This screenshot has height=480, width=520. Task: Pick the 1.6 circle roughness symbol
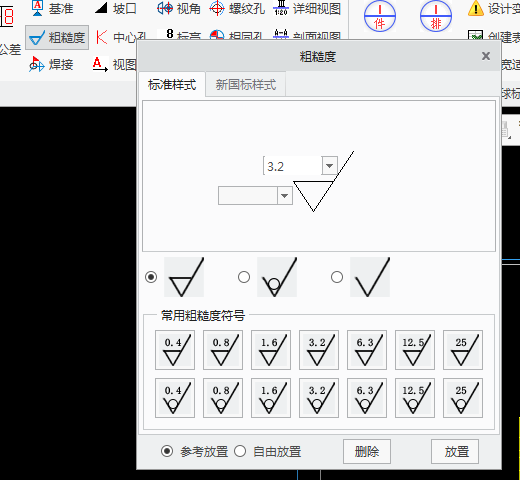[x=271, y=398]
